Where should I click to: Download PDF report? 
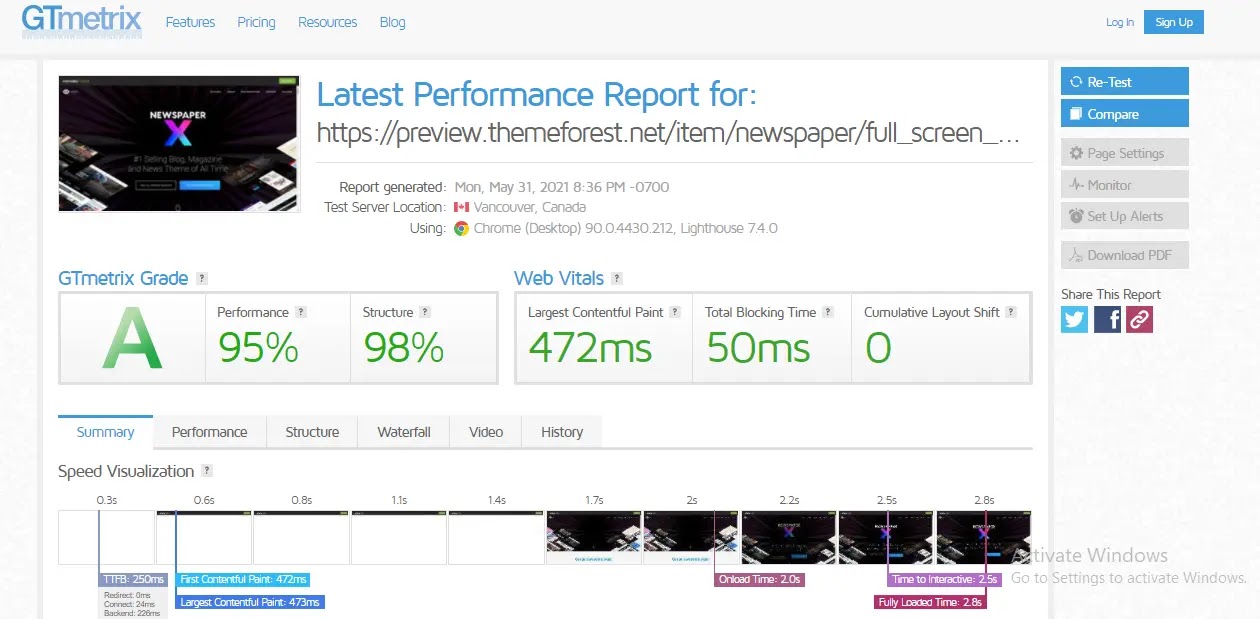pos(1125,255)
